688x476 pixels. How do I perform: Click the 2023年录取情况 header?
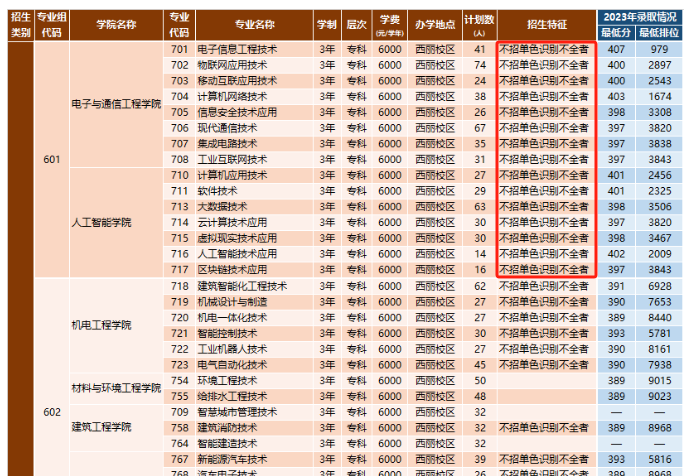pyautogui.click(x=640, y=18)
